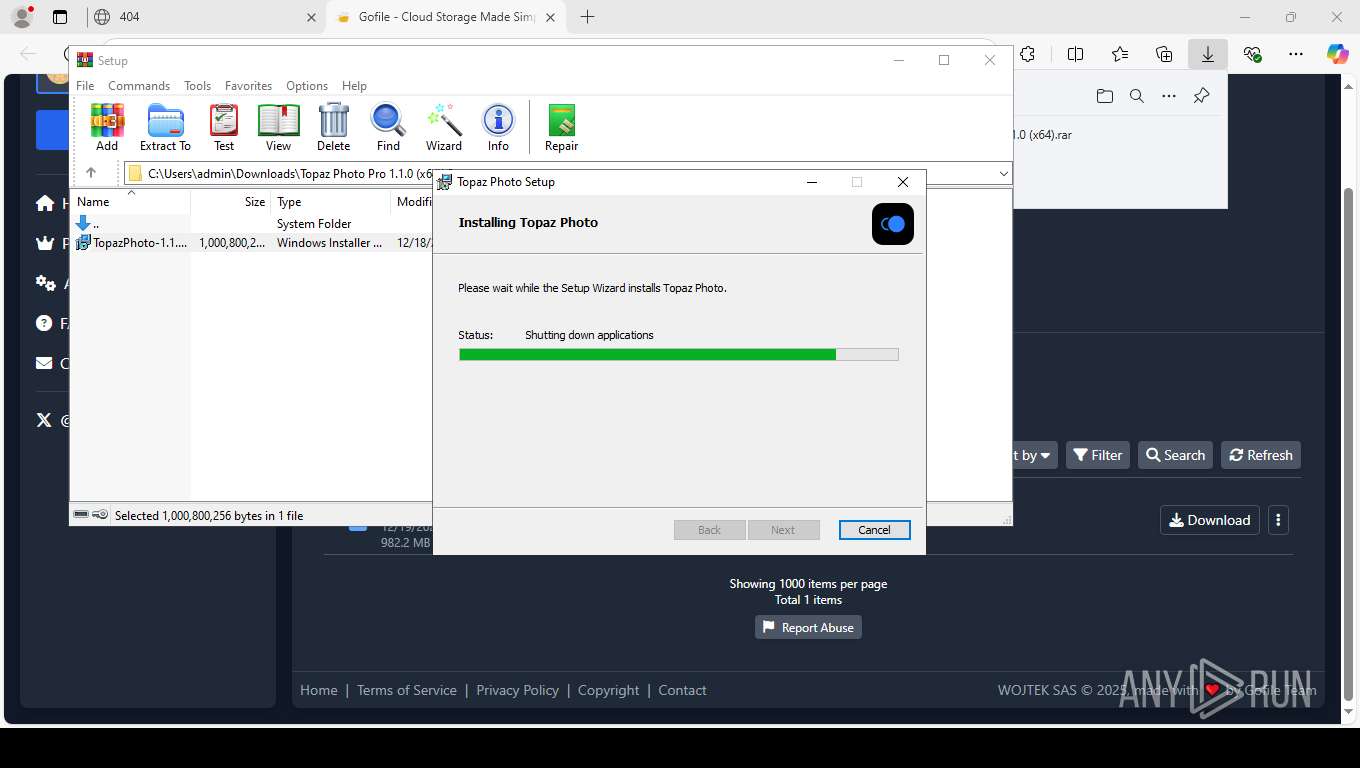Image resolution: width=1360 pixels, height=768 pixels.
Task: Click Report Abuse button
Action: (808, 627)
